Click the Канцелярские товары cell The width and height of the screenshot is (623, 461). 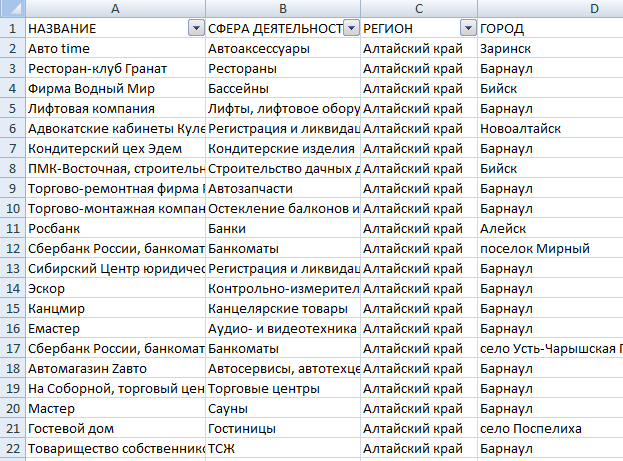click(282, 308)
